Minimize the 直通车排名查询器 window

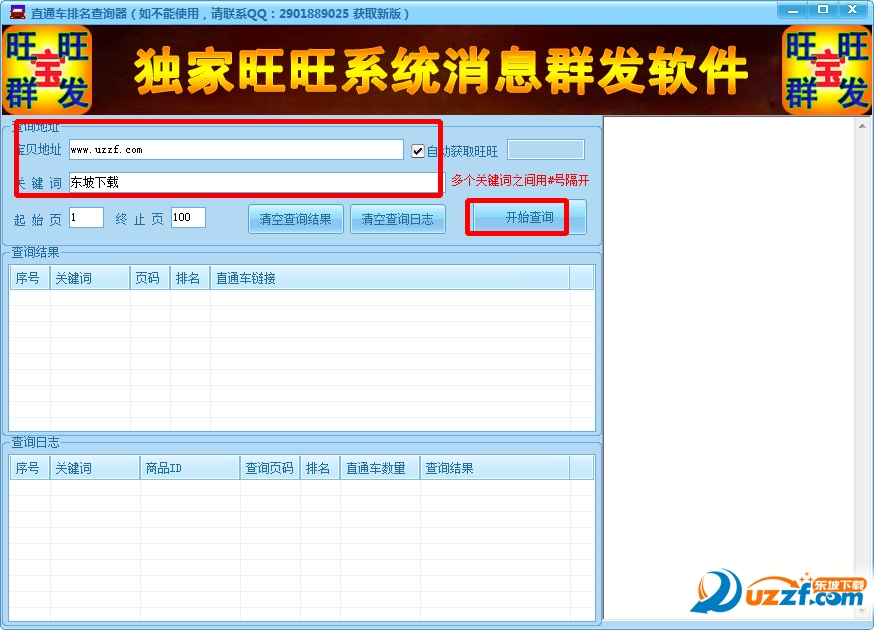[x=793, y=9]
